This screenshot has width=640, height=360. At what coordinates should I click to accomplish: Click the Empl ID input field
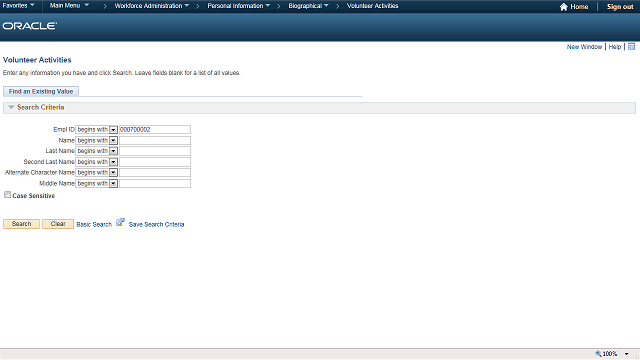click(155, 129)
